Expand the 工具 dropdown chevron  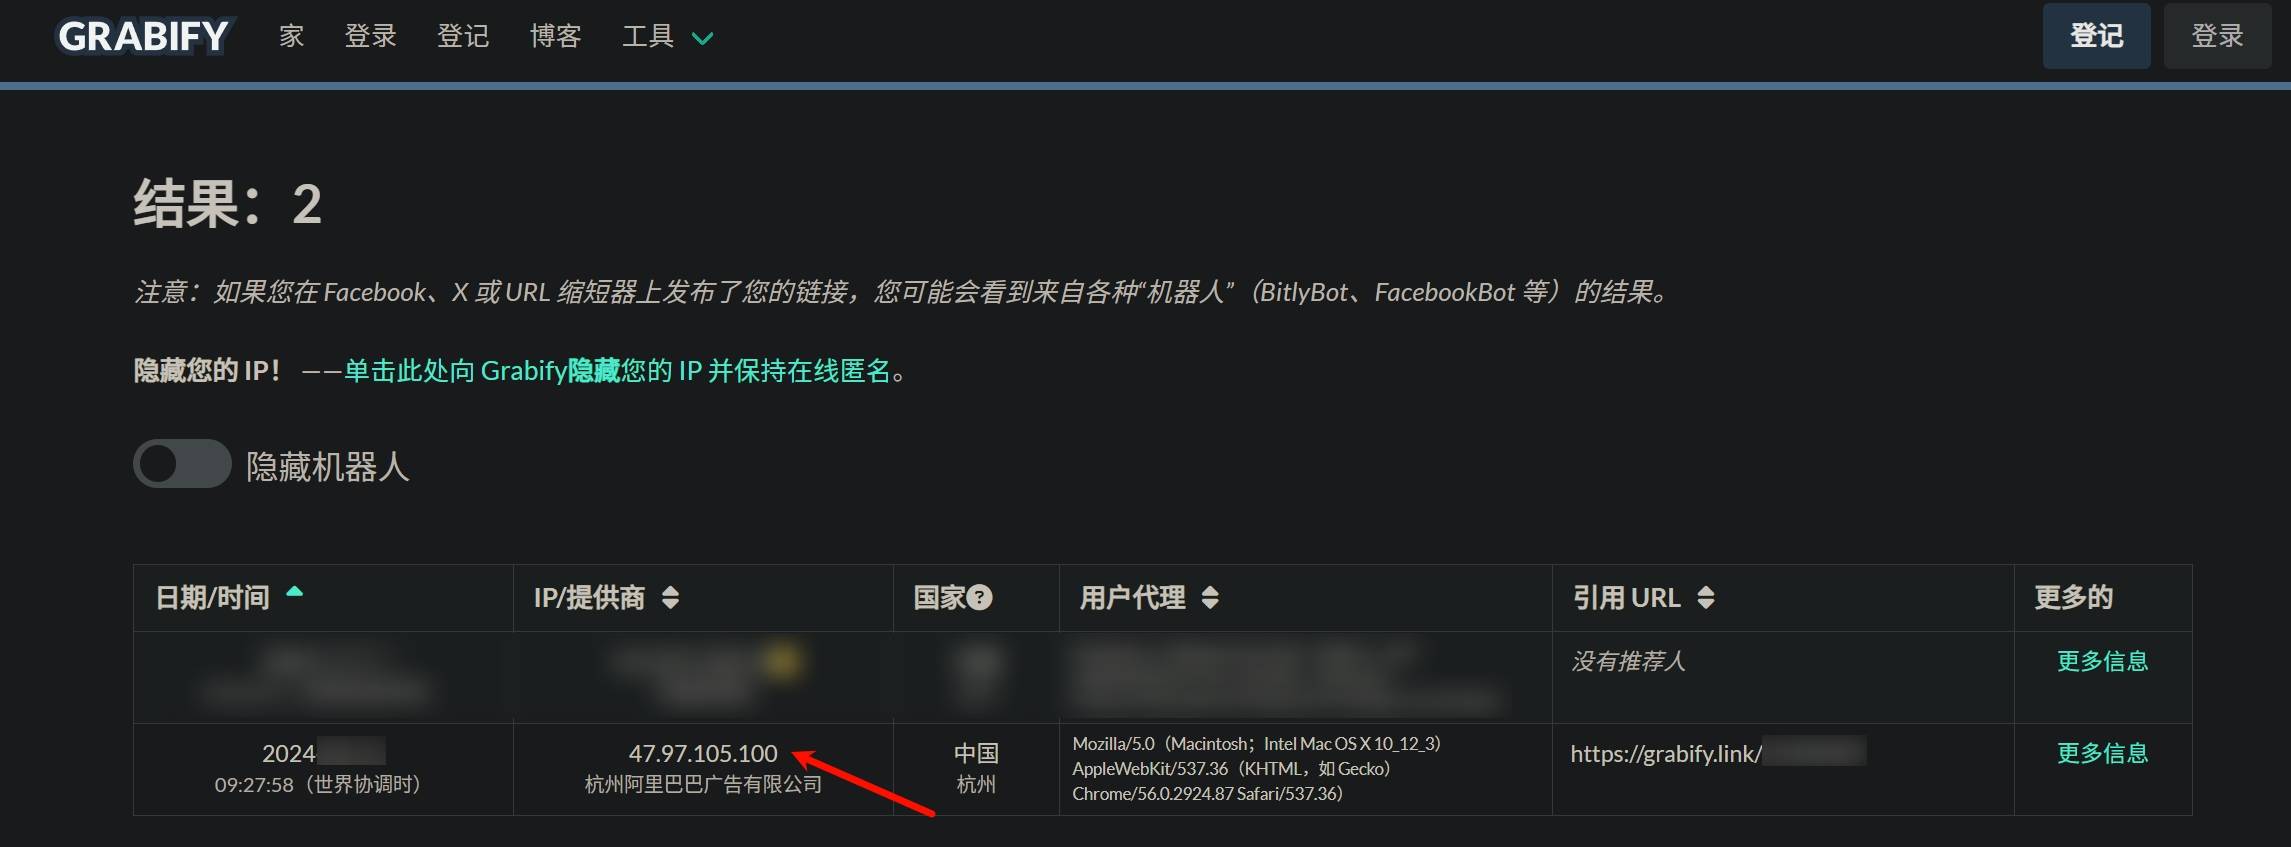coord(703,39)
